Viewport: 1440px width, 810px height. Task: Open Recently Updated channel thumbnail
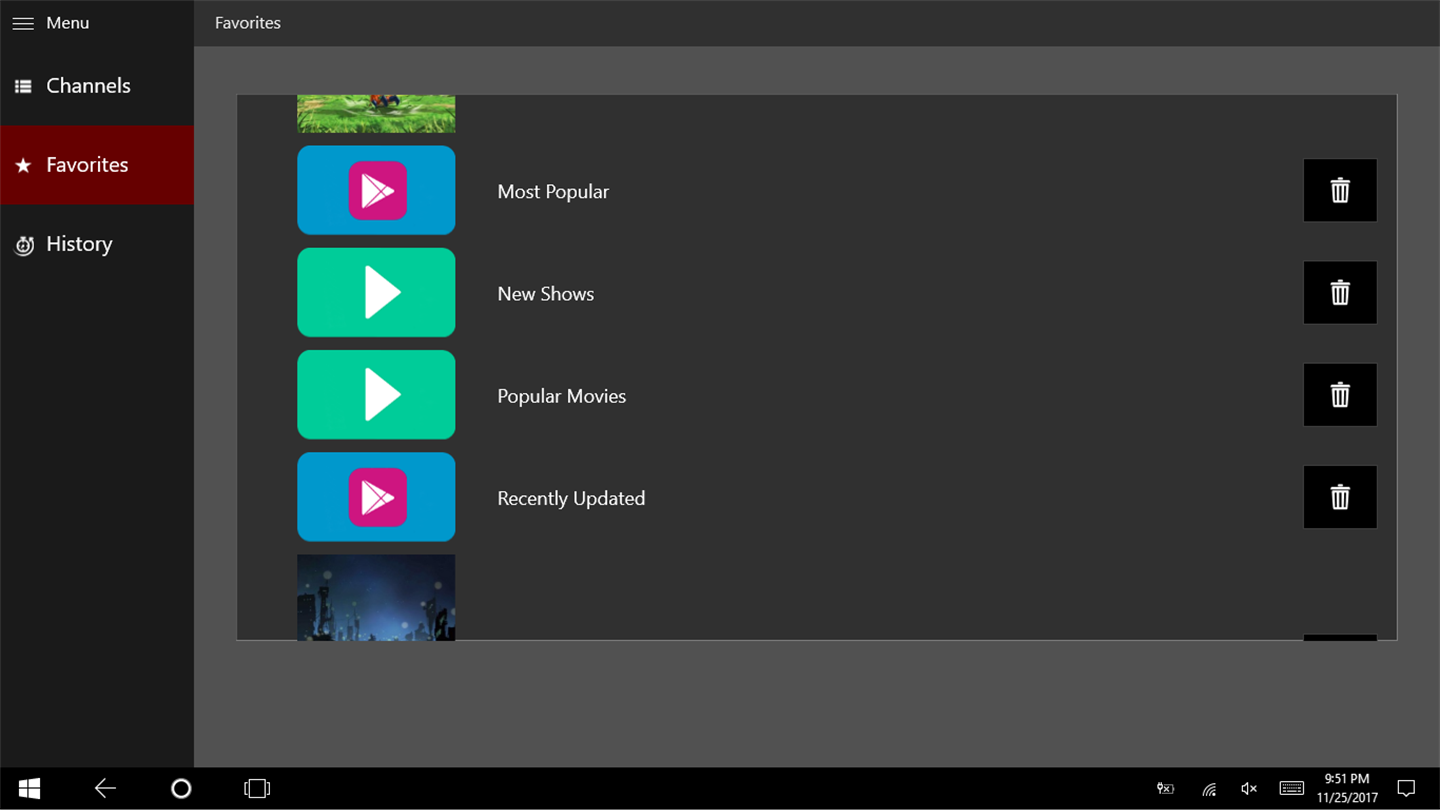click(376, 497)
